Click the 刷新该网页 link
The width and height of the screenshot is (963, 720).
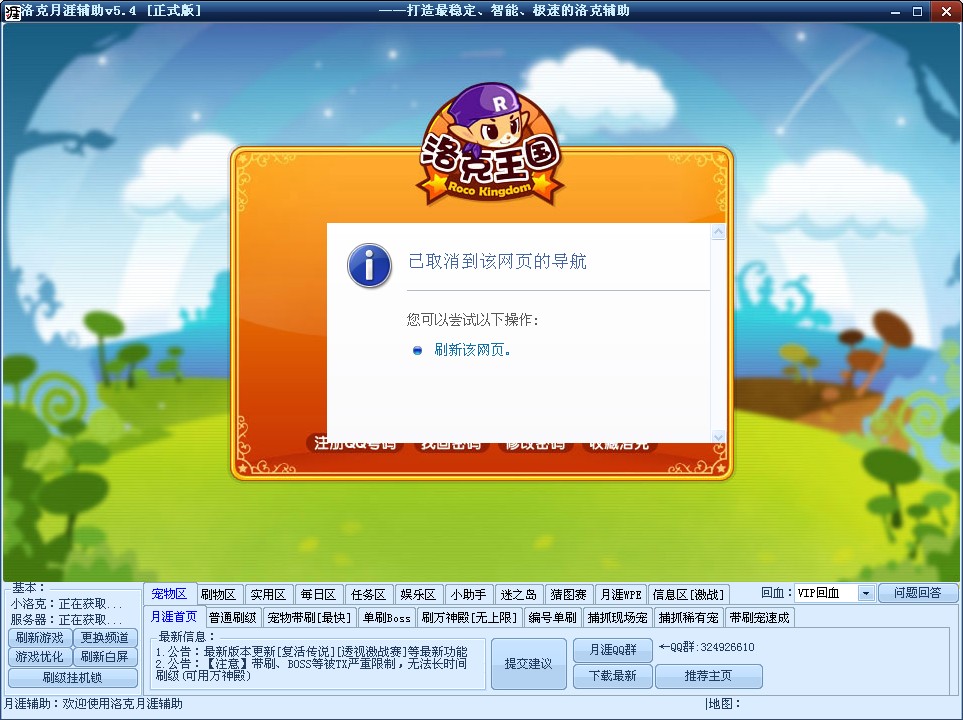pos(472,350)
